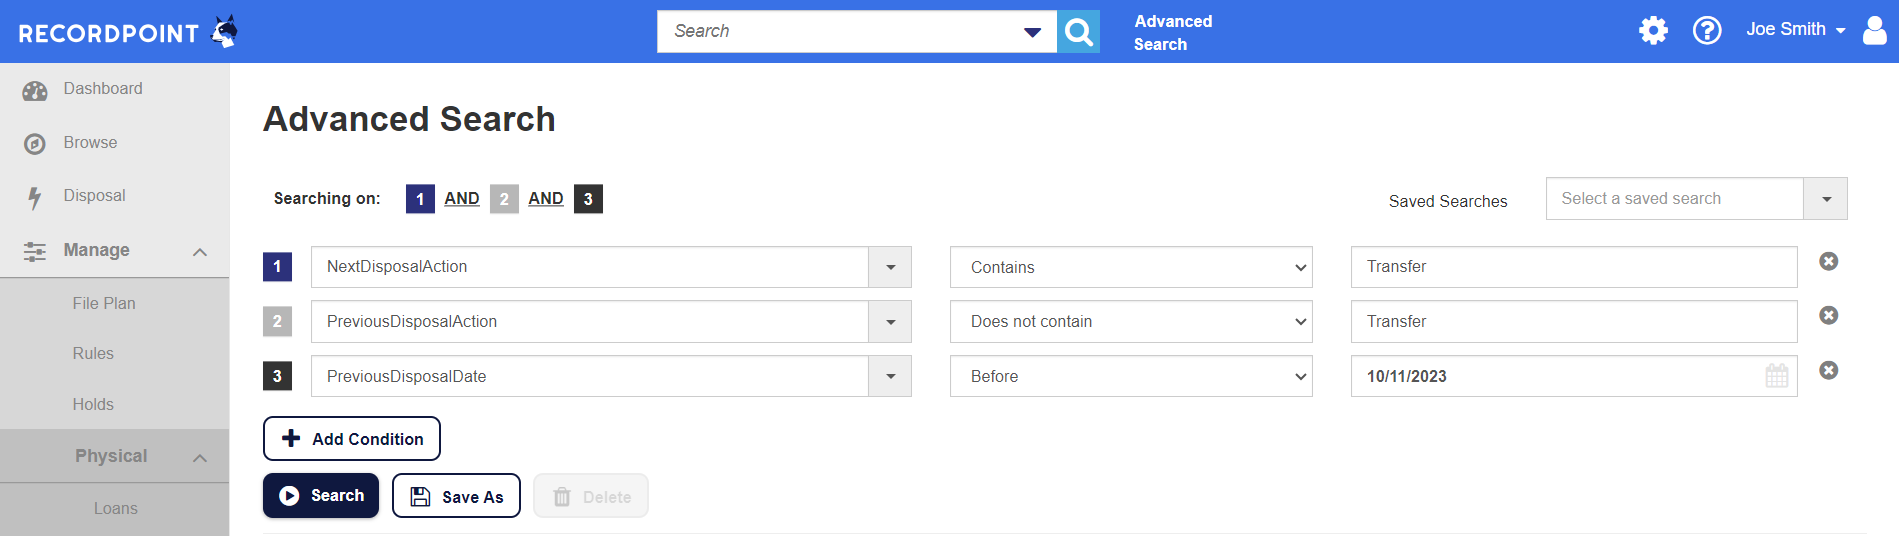Collapse the Manage sidebar section
Viewport: 1899px width, 536px height.
pos(199,251)
